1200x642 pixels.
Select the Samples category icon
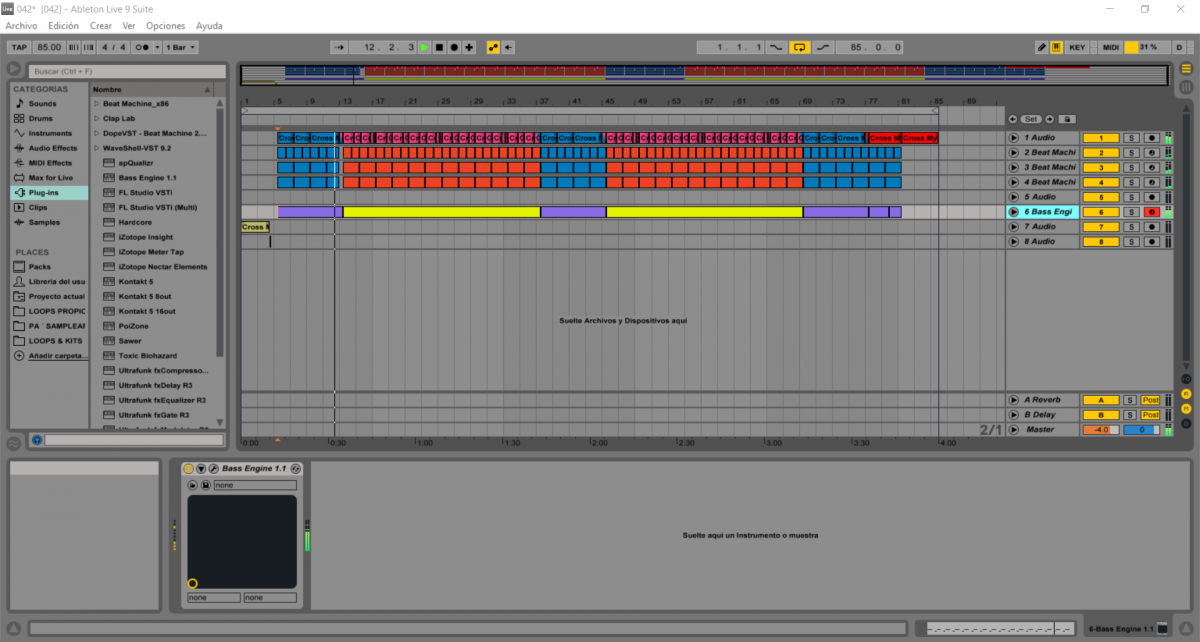click(19, 222)
